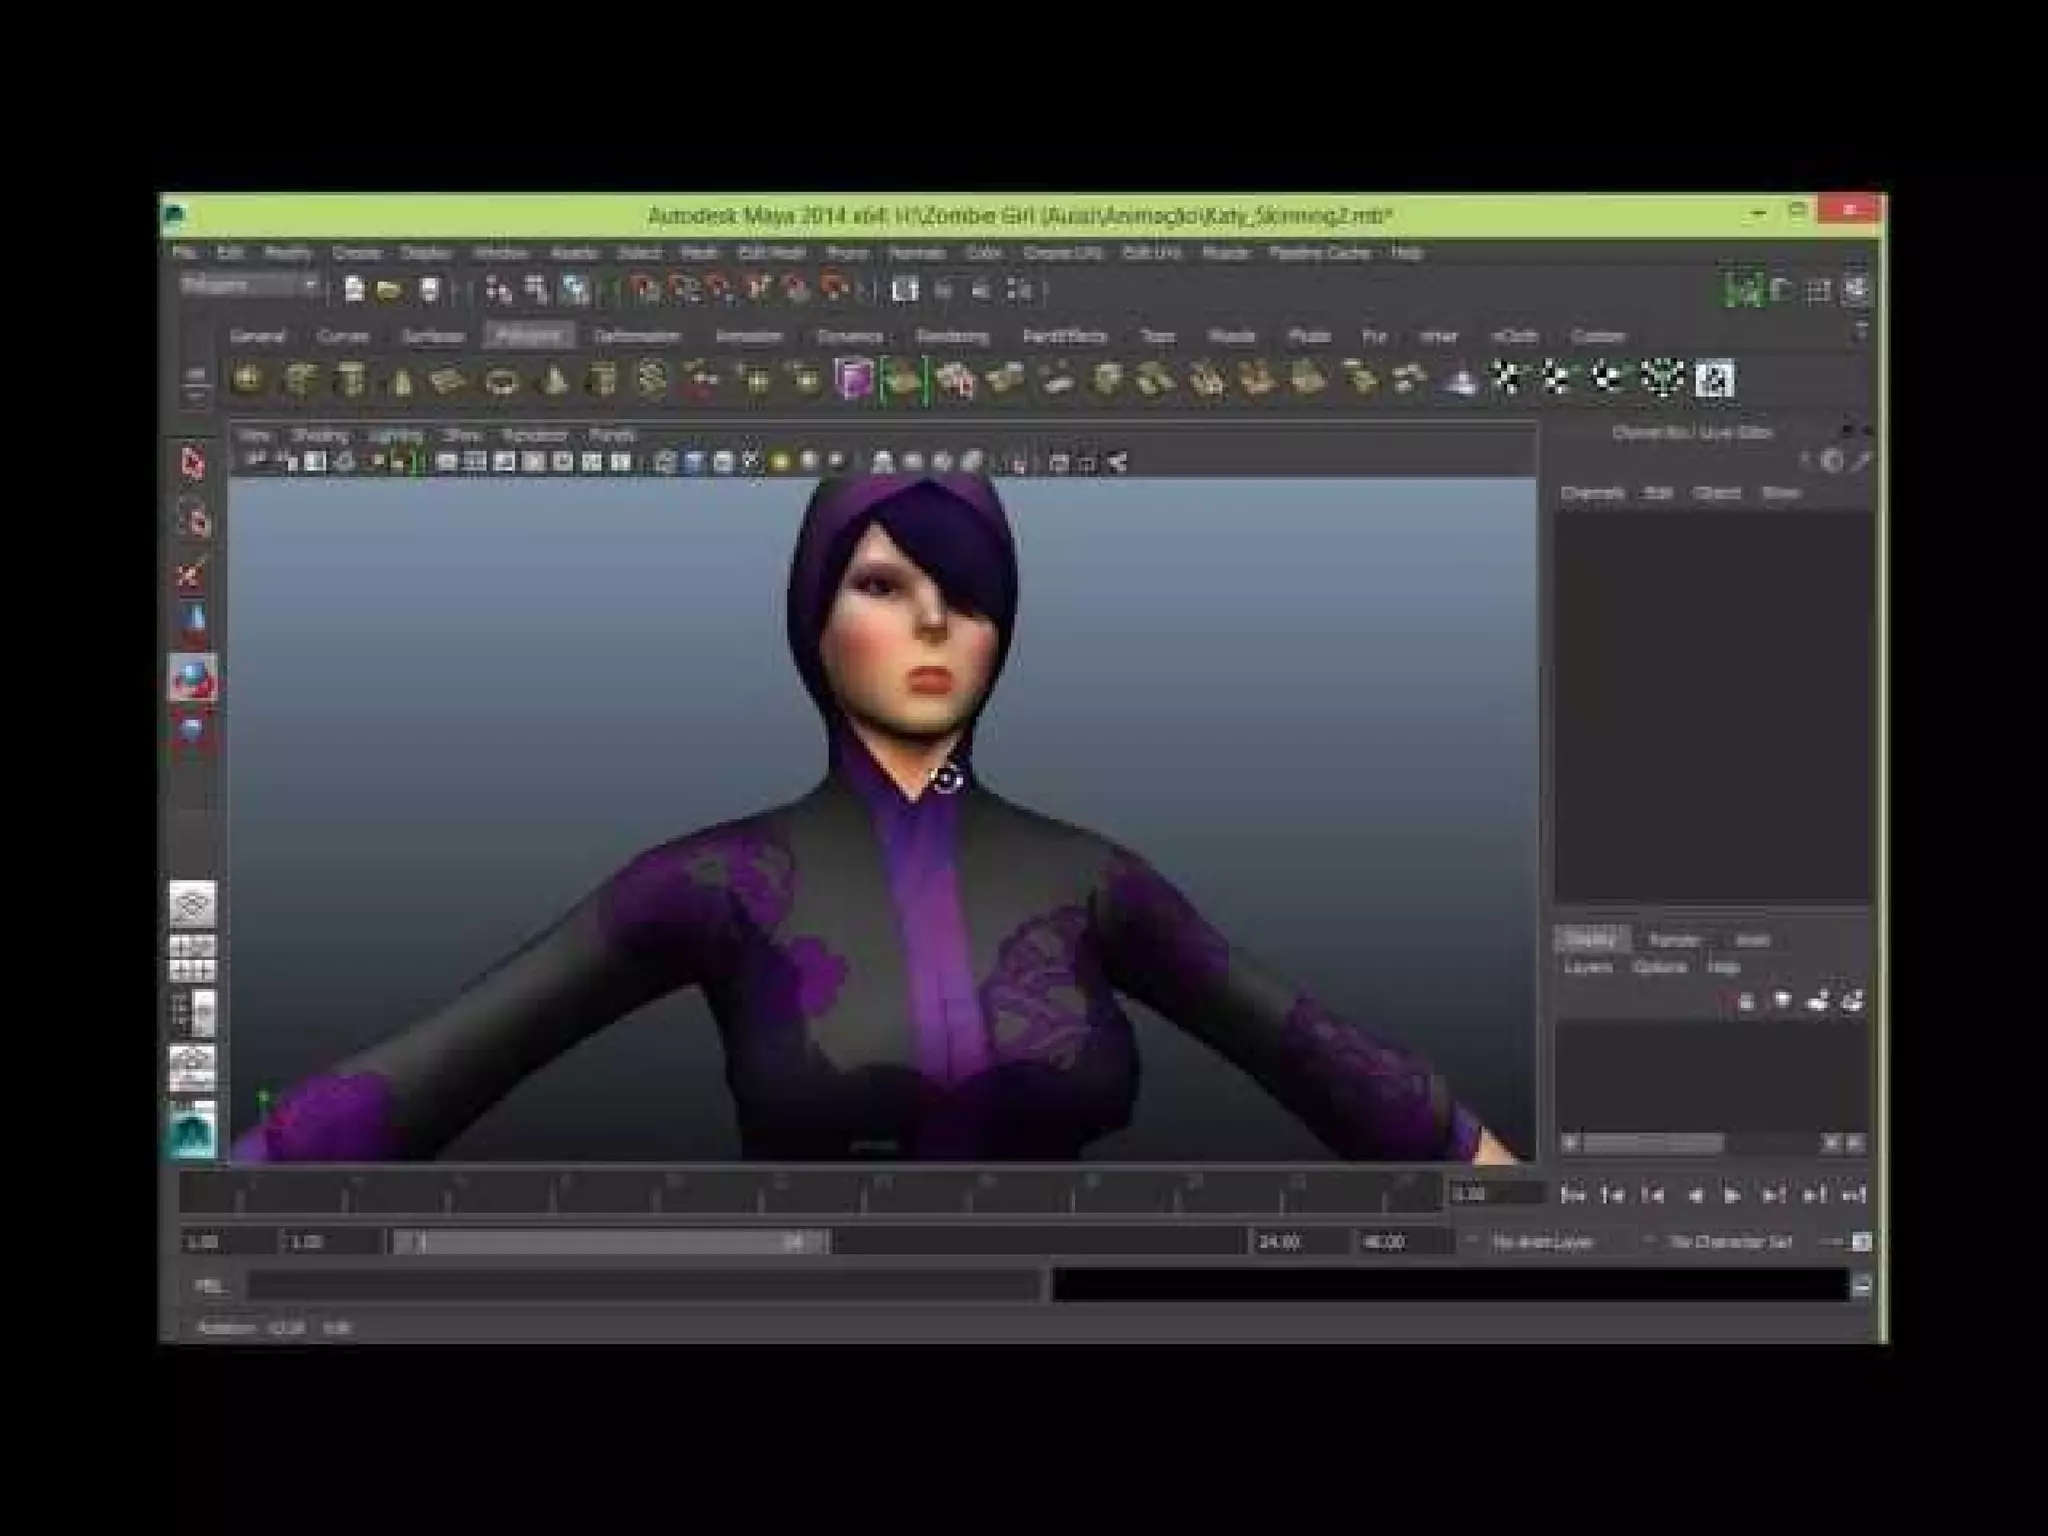Click the viewport Shading menu
Screen dimensions: 2048x1536
point(319,435)
